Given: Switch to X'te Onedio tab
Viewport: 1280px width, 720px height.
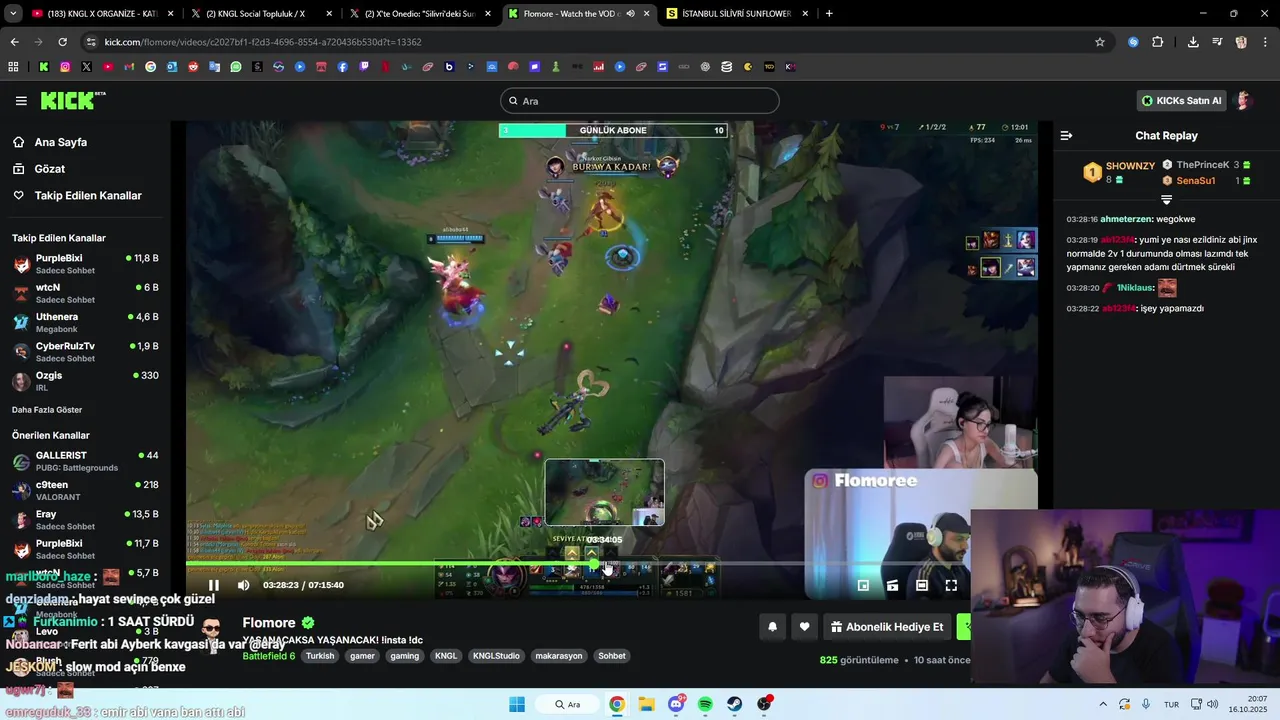Looking at the screenshot, I should (x=418, y=14).
